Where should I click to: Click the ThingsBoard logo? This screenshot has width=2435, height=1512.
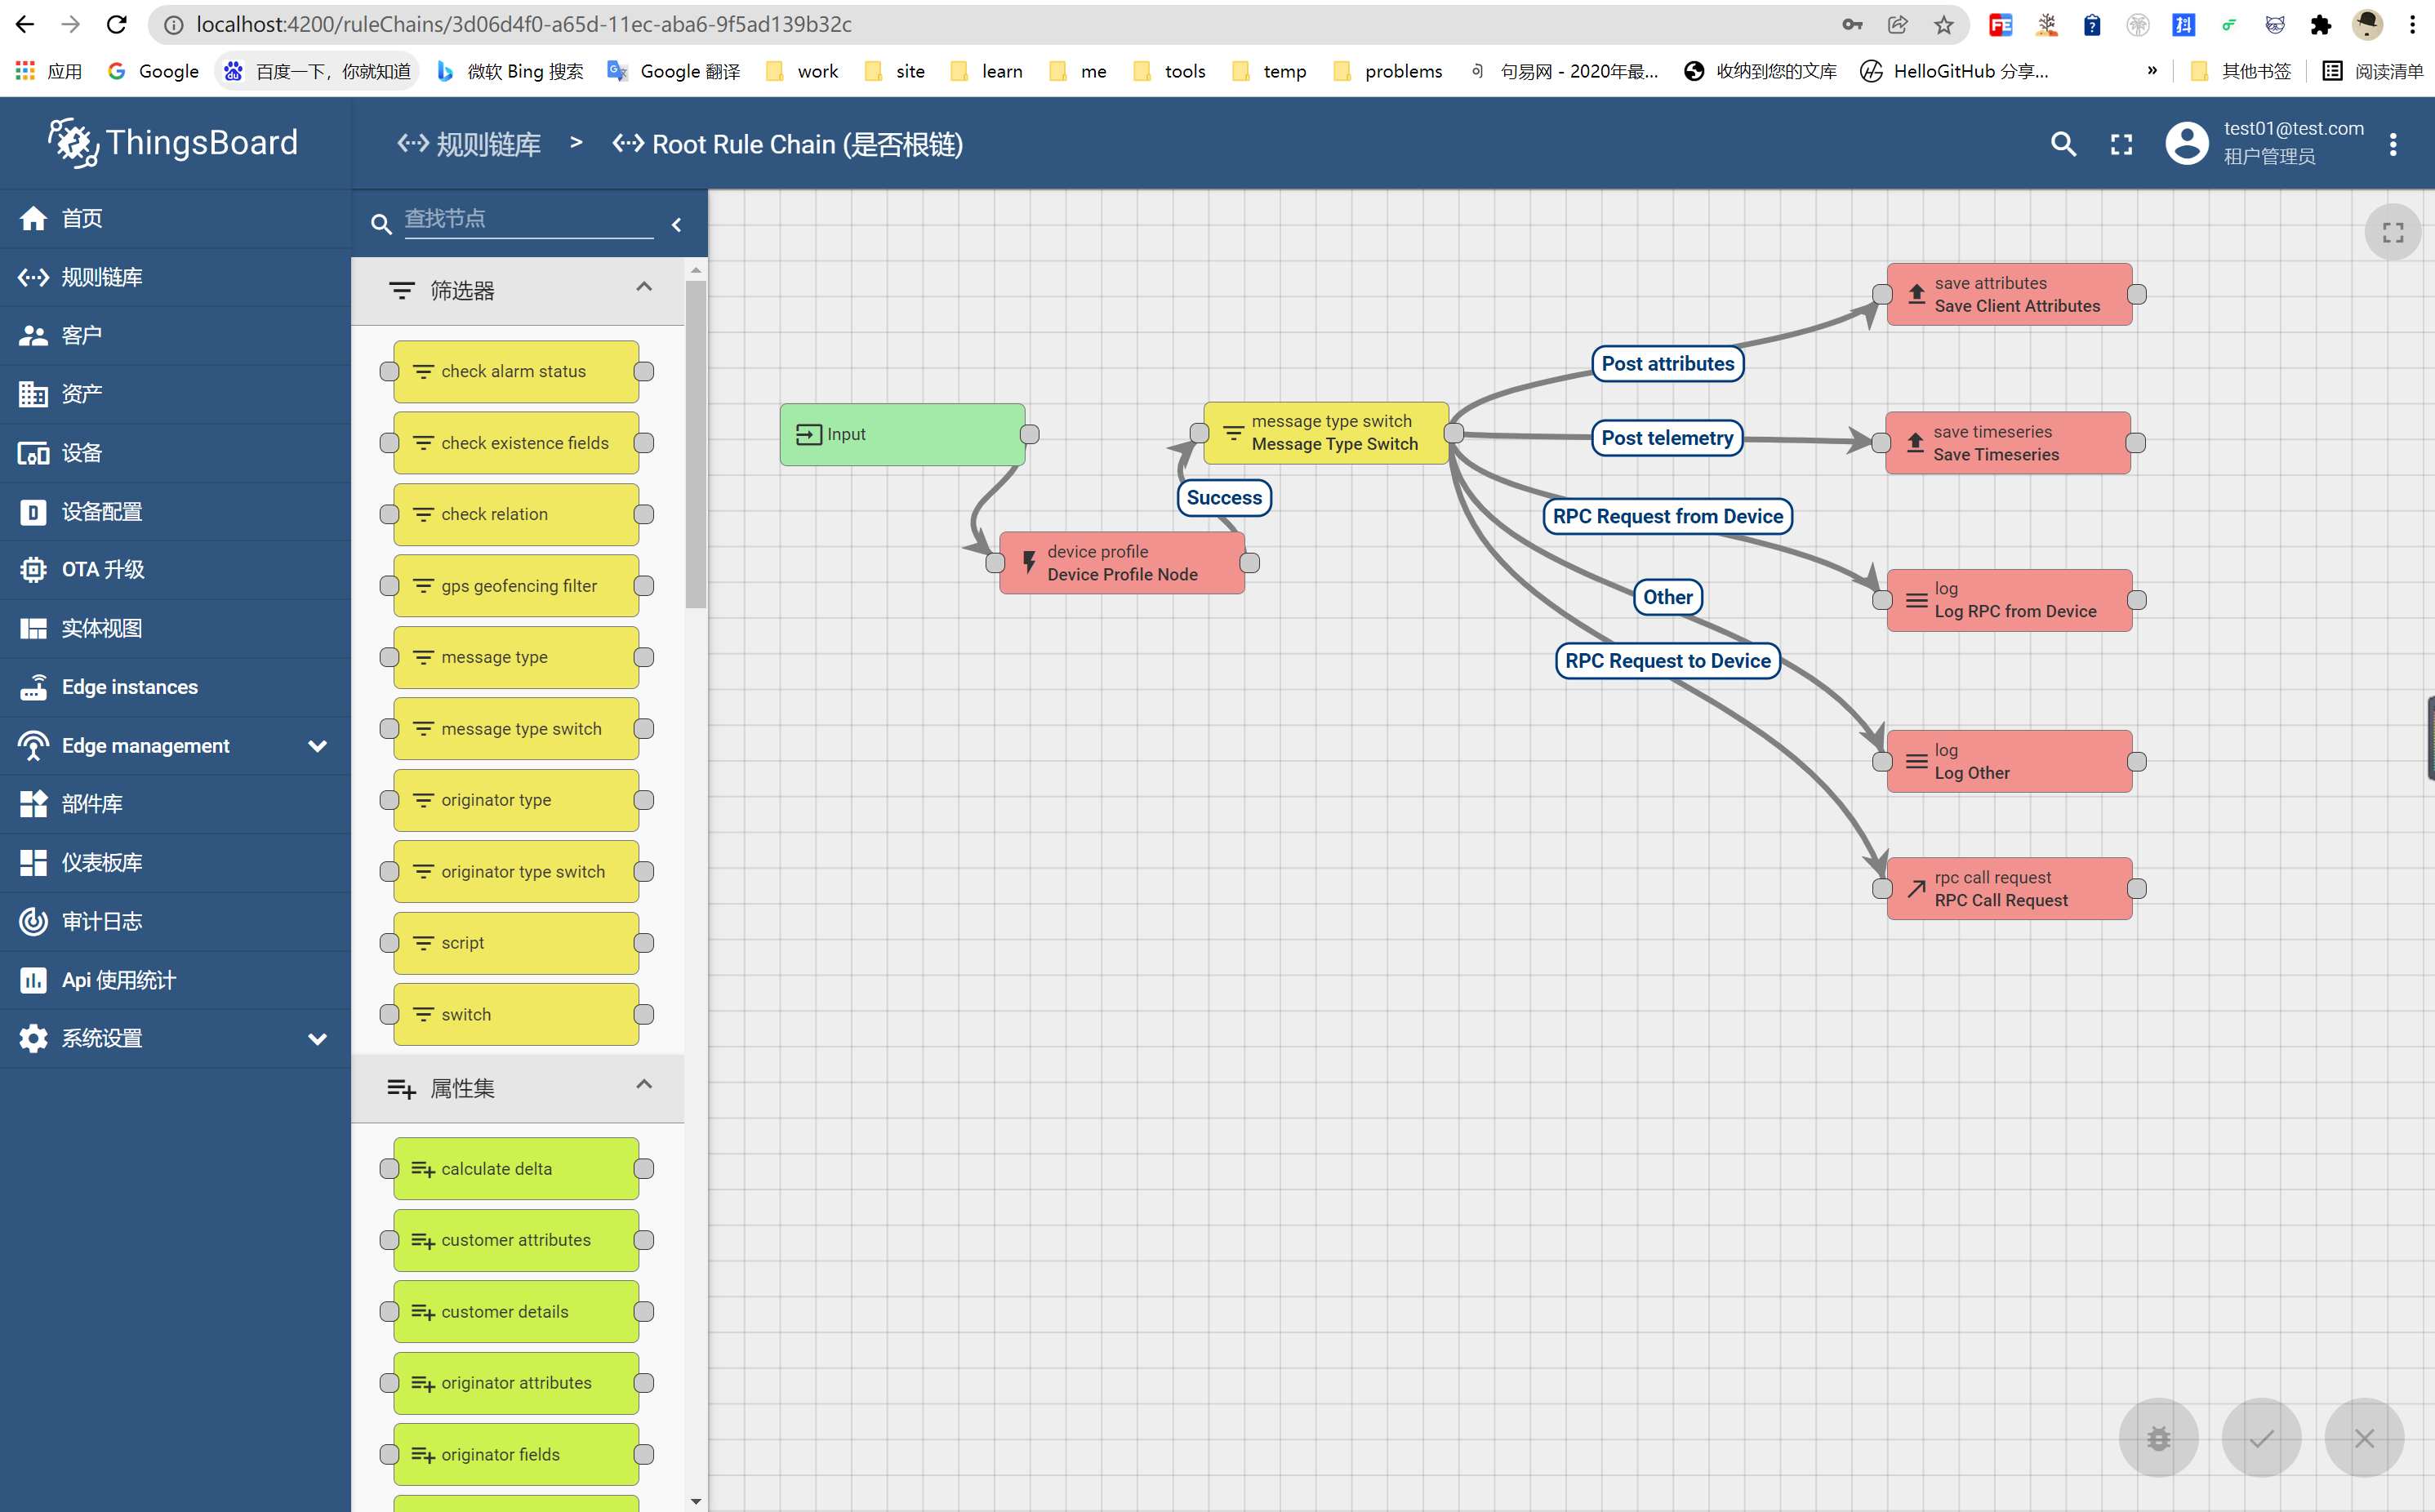coord(174,143)
